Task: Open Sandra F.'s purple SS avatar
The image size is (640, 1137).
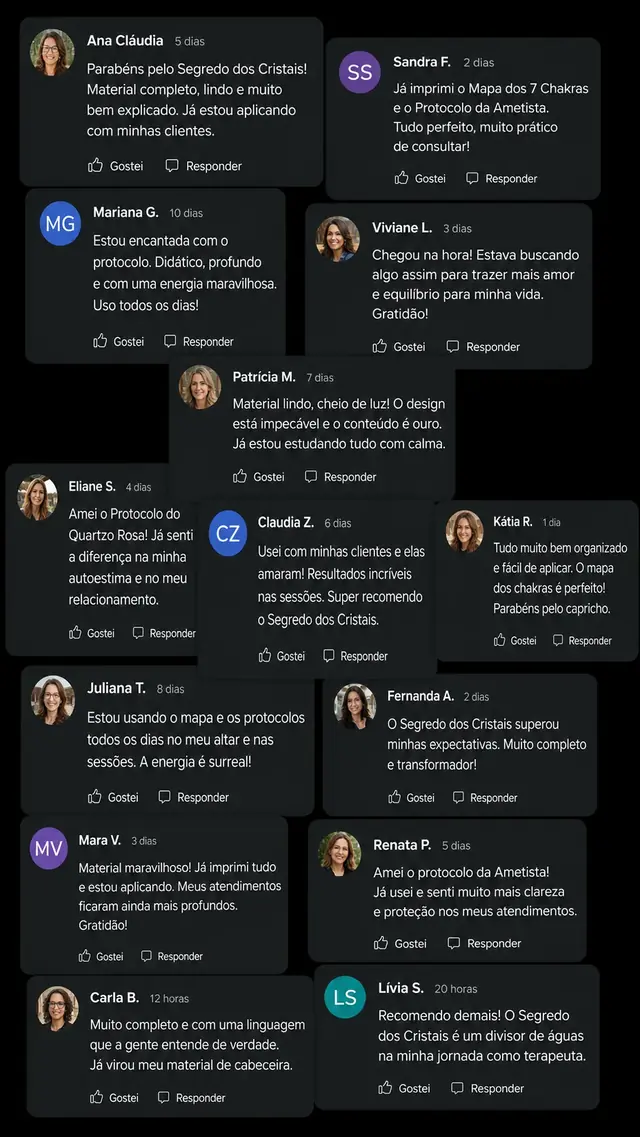Action: [x=360, y=72]
